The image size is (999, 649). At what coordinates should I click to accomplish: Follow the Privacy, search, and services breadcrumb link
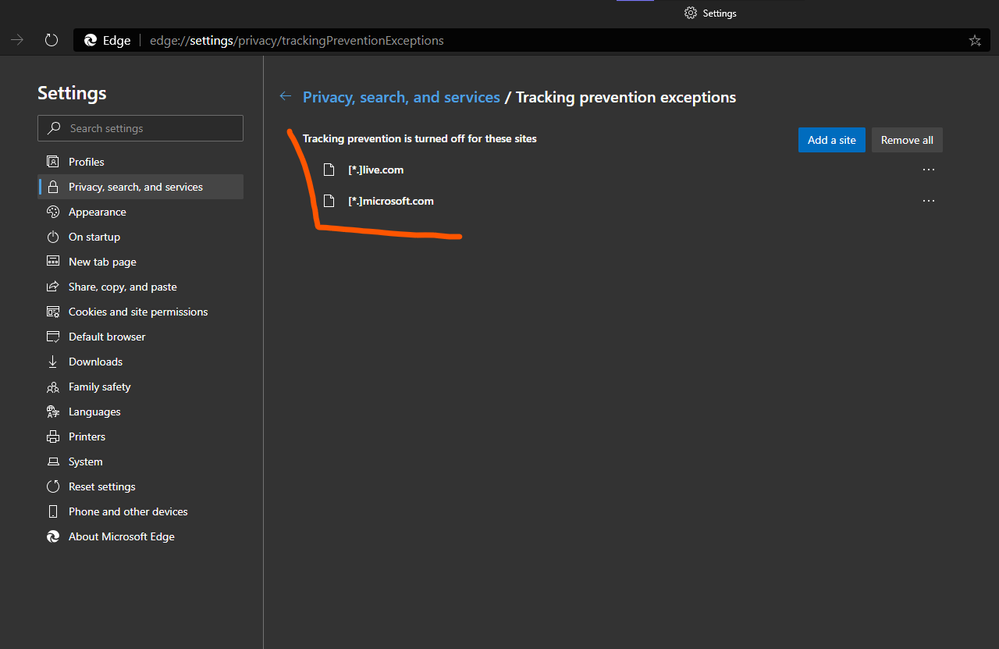point(401,97)
